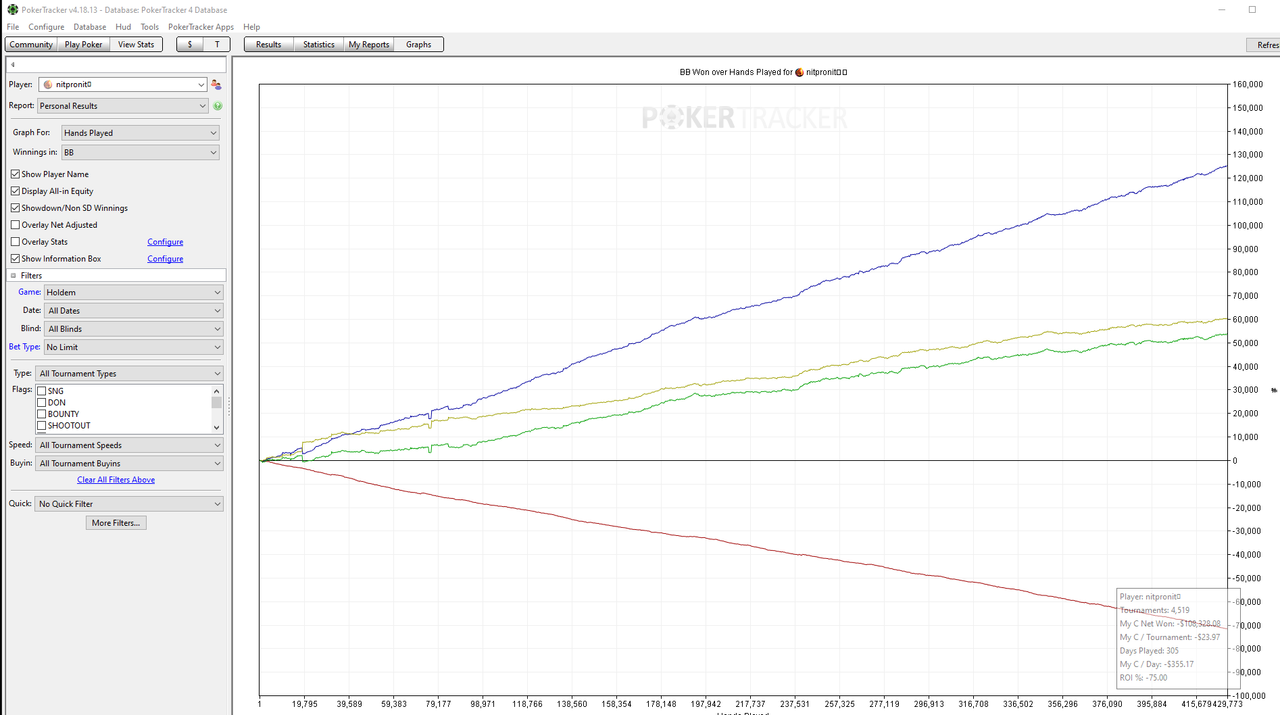1280x715 pixels.
Task: Open the Date filter dropdown
Action: 134,311
